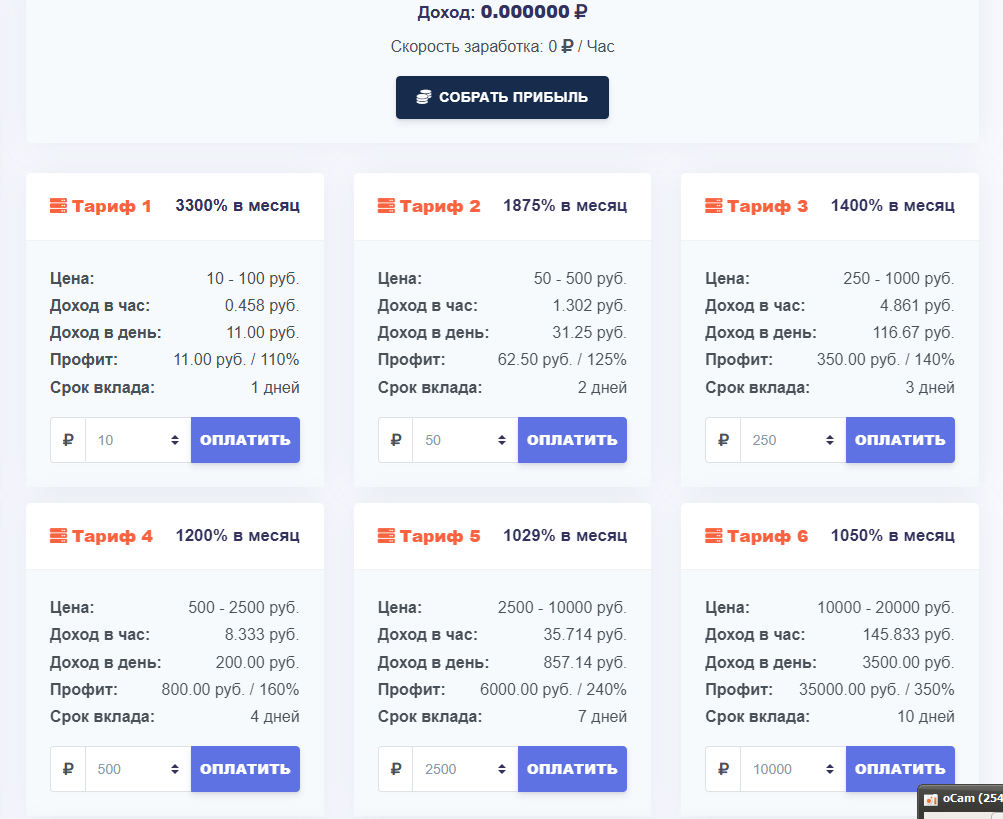The width and height of the screenshot is (1003, 819).
Task: Click the server icon beside Тариф 3
Action: [x=713, y=206]
